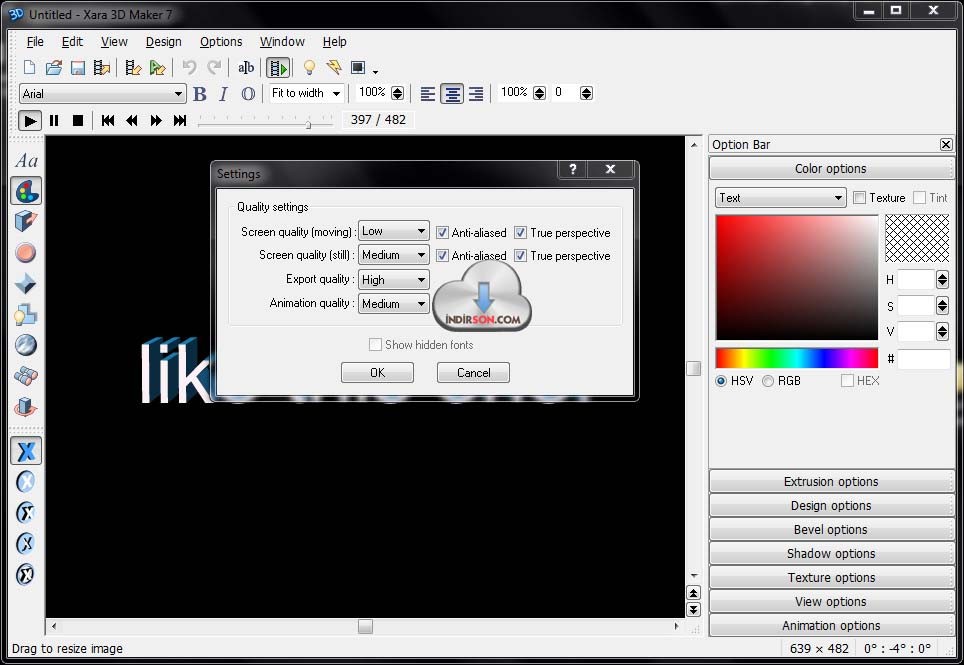The height and width of the screenshot is (665, 964).
Task: Open the Export quality dropdown
Action: tap(393, 280)
